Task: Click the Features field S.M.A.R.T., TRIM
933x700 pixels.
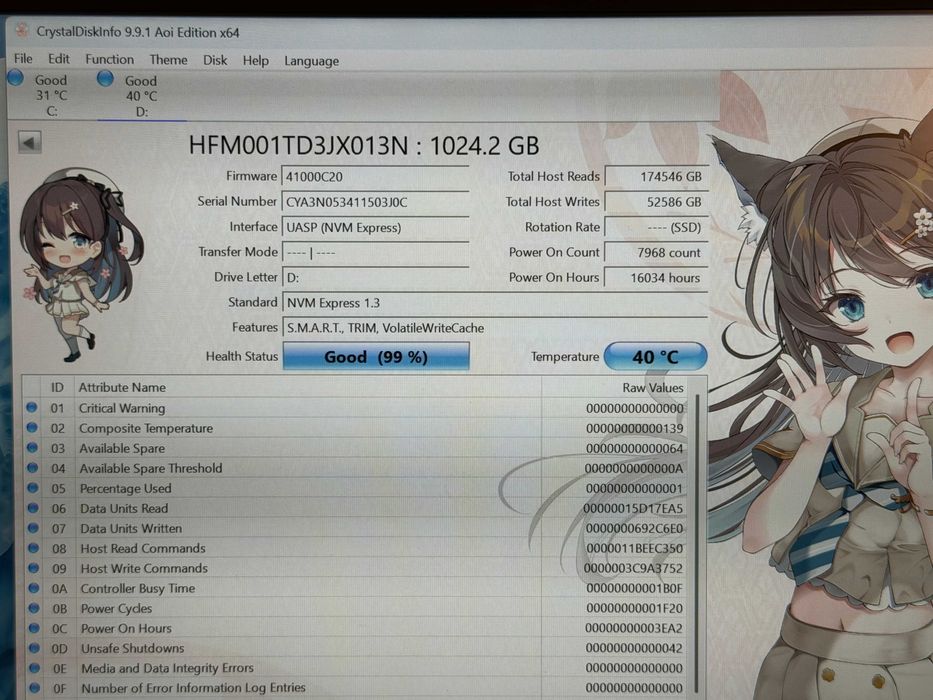Action: click(x=495, y=328)
